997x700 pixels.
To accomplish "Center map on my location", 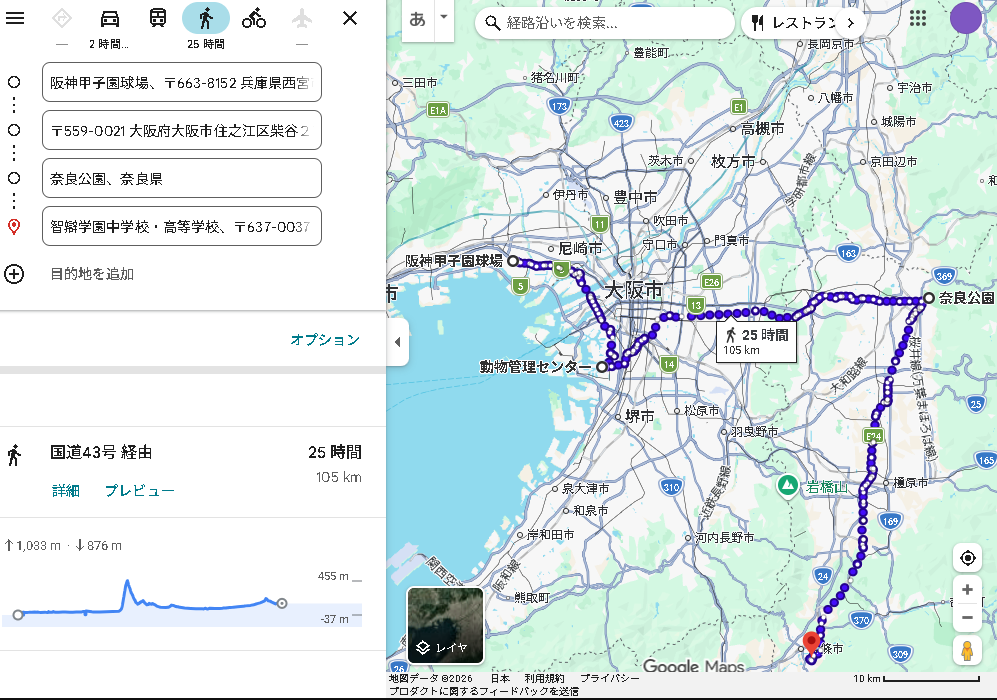I will pyautogui.click(x=967, y=558).
